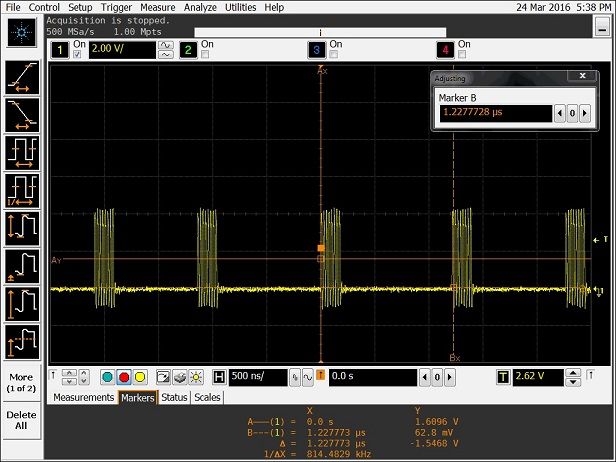Click the orange Ax marker handle on waveform
616x462 pixels.
coord(321,248)
